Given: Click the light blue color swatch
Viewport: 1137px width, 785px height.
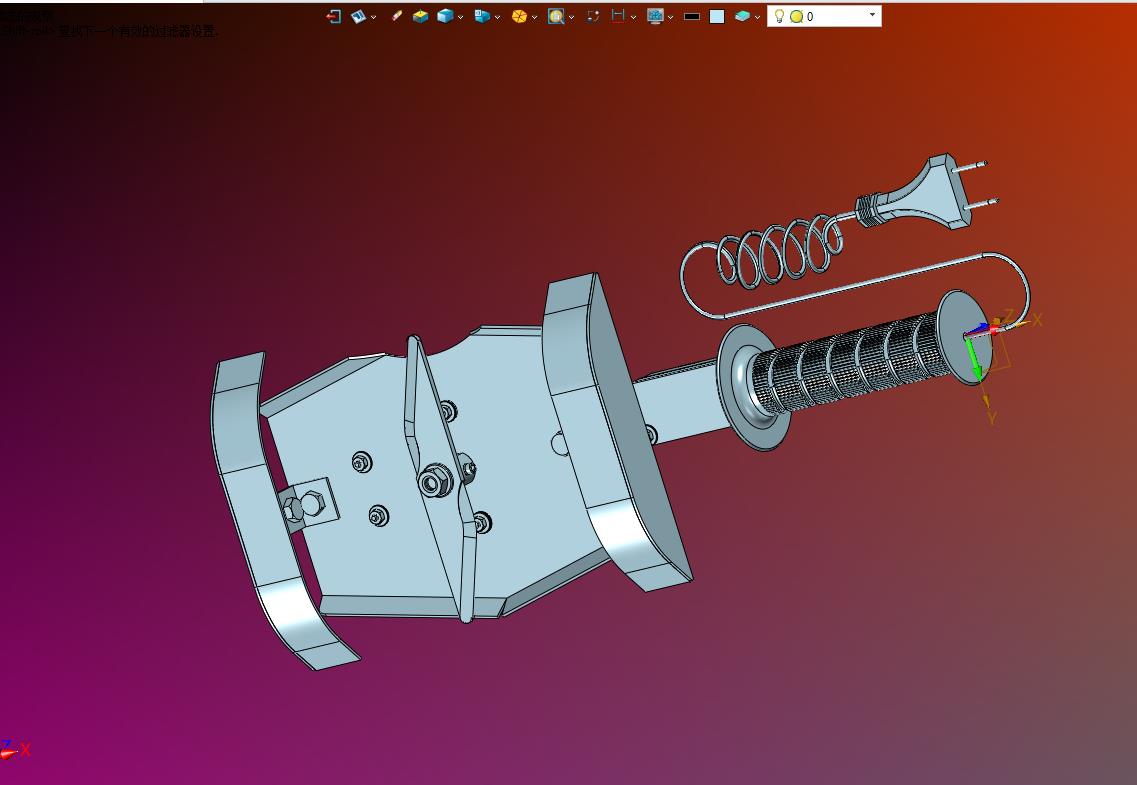Looking at the screenshot, I should tap(717, 17).
